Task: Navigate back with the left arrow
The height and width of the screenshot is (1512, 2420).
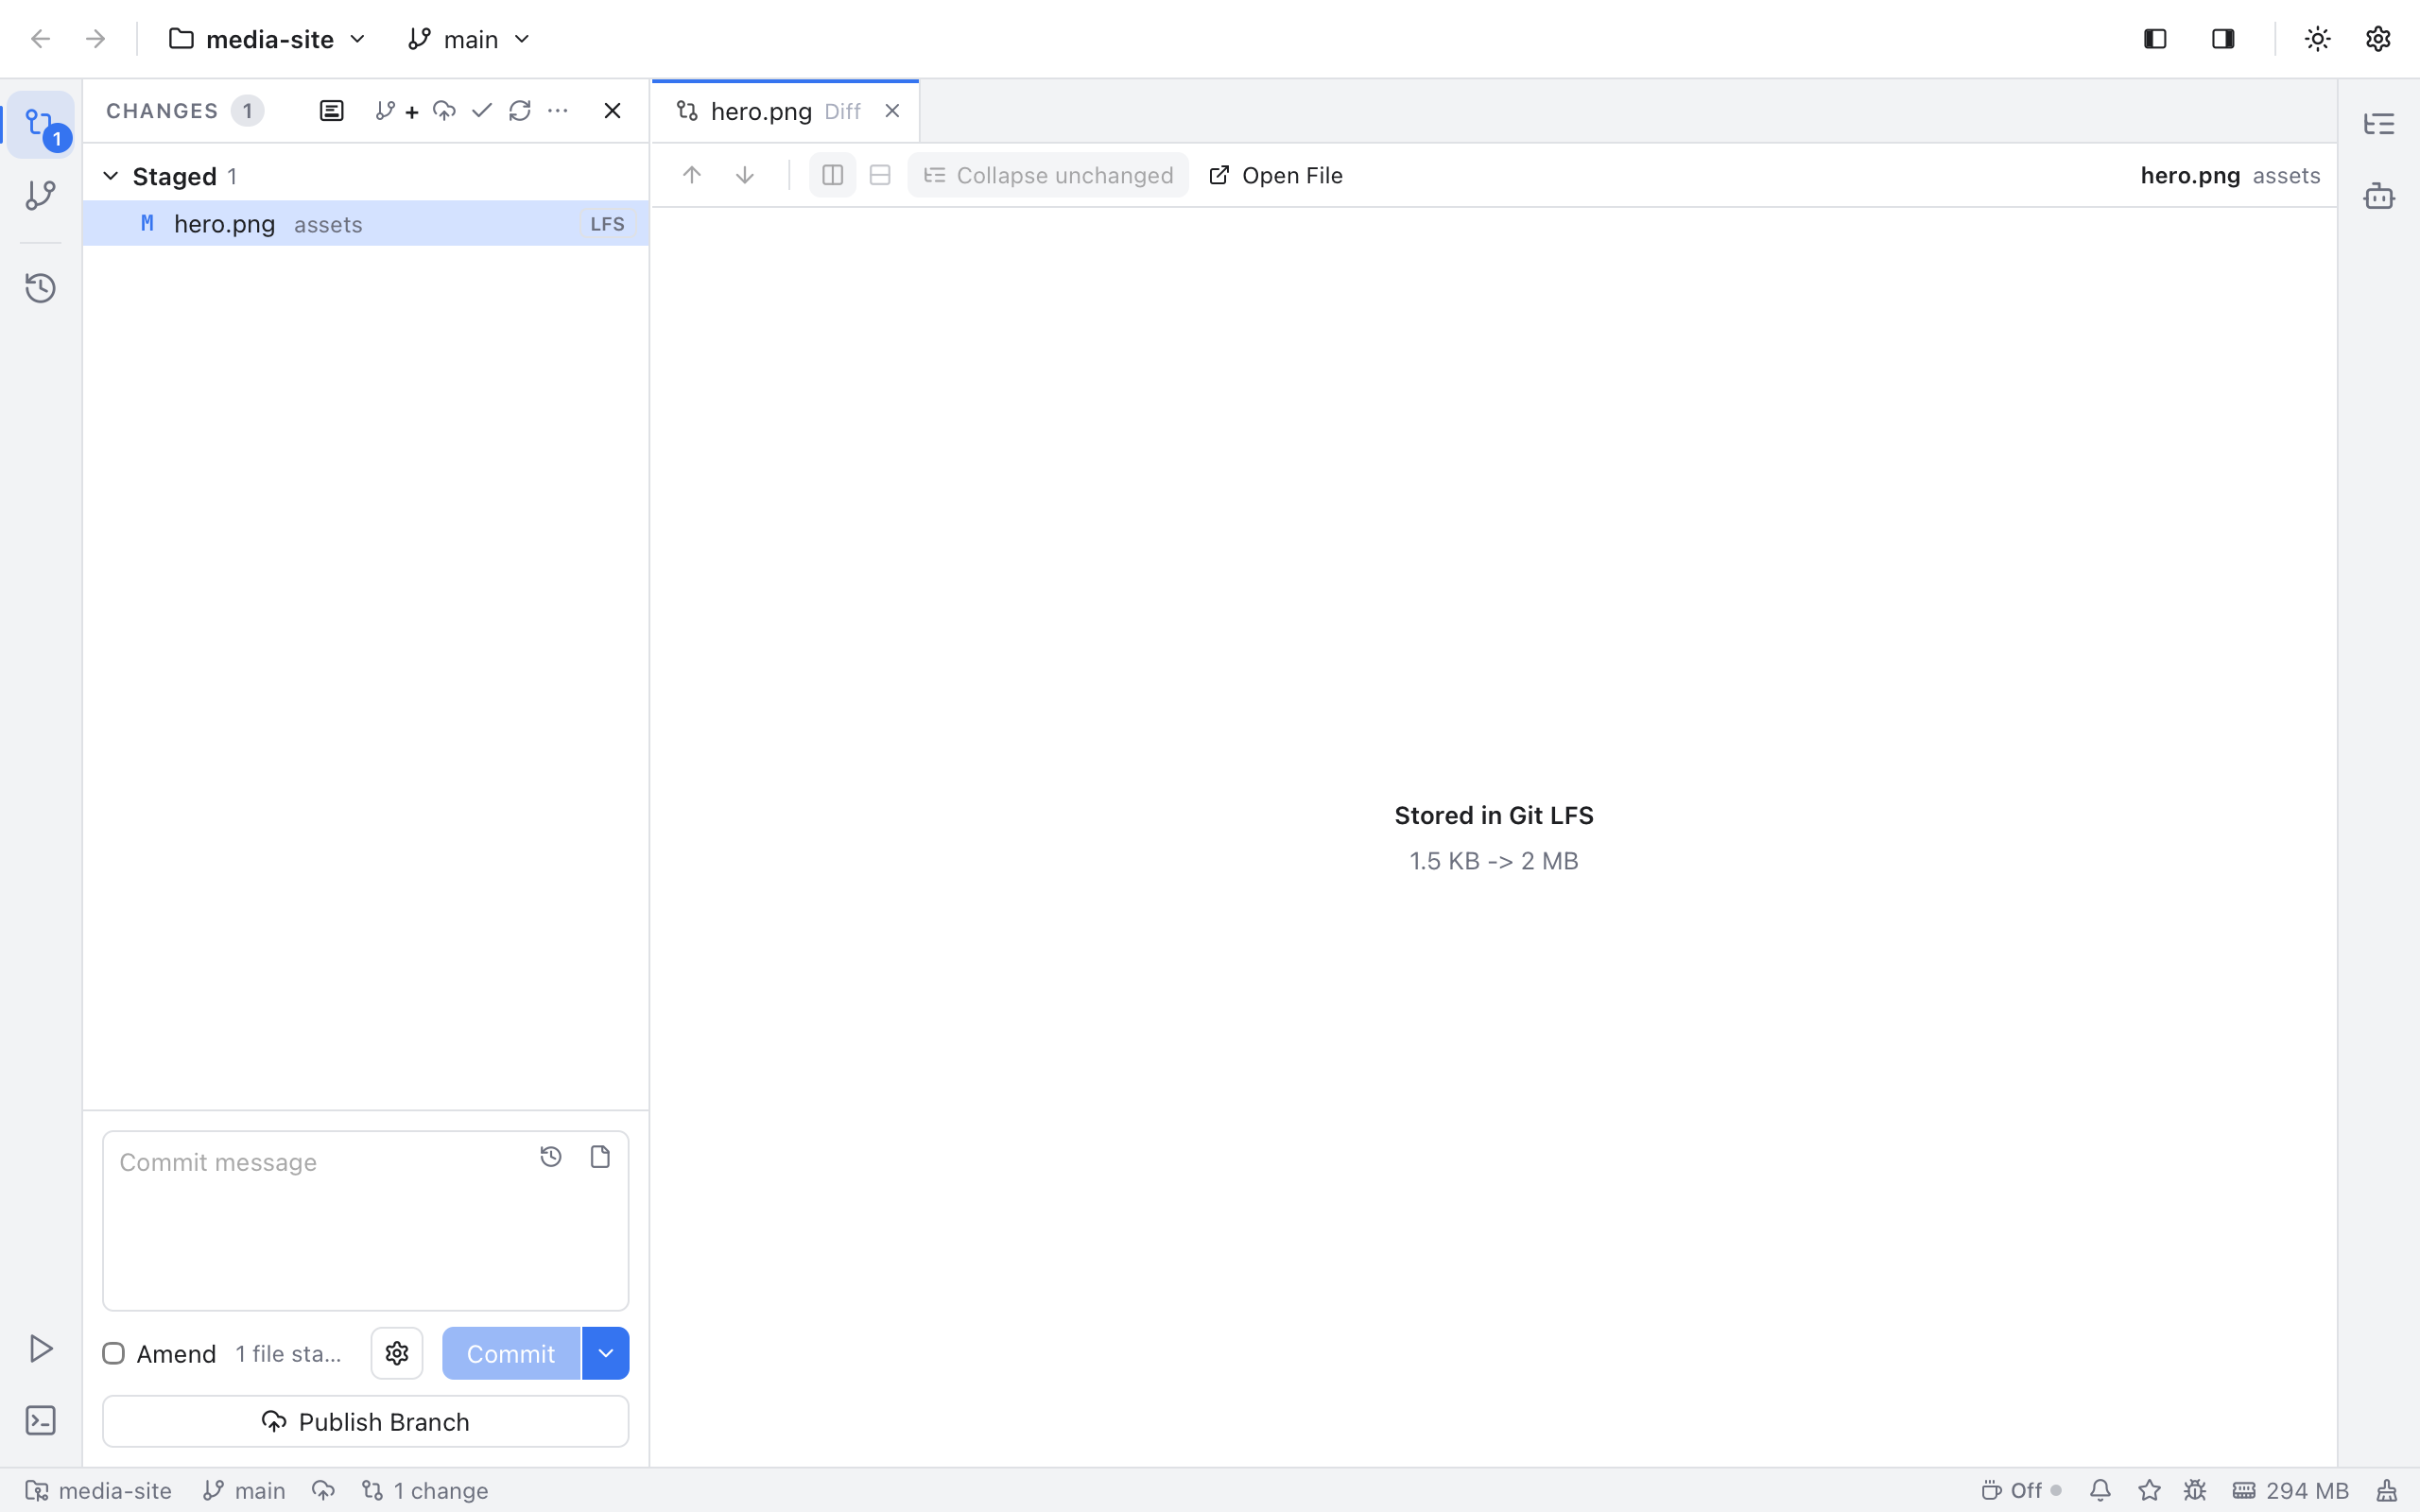Action: click(x=41, y=39)
